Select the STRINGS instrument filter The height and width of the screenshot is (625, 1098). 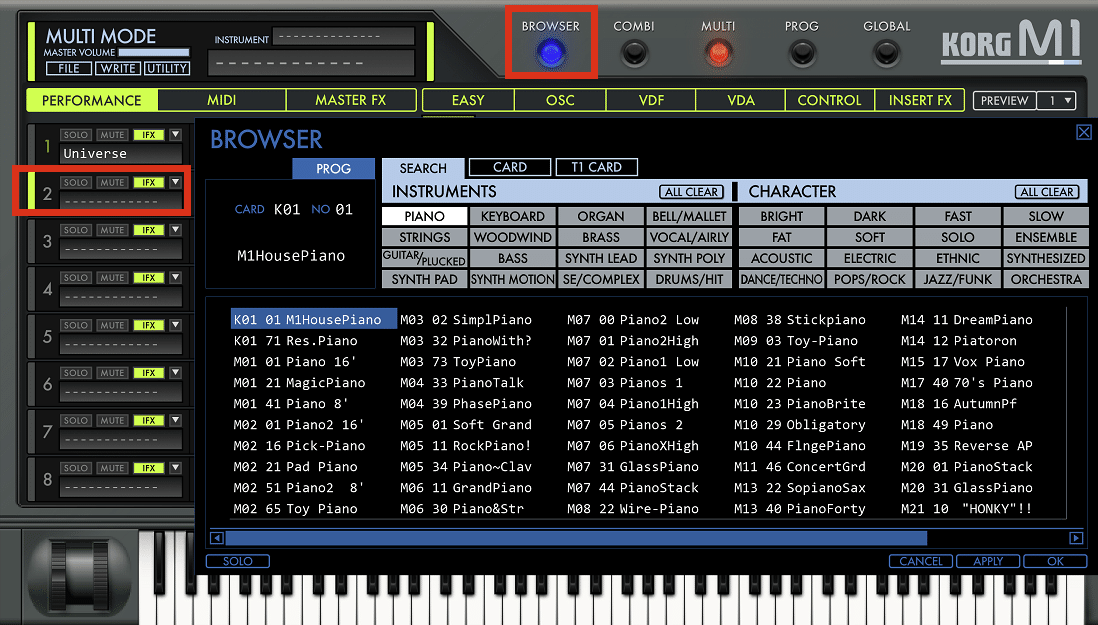click(424, 237)
